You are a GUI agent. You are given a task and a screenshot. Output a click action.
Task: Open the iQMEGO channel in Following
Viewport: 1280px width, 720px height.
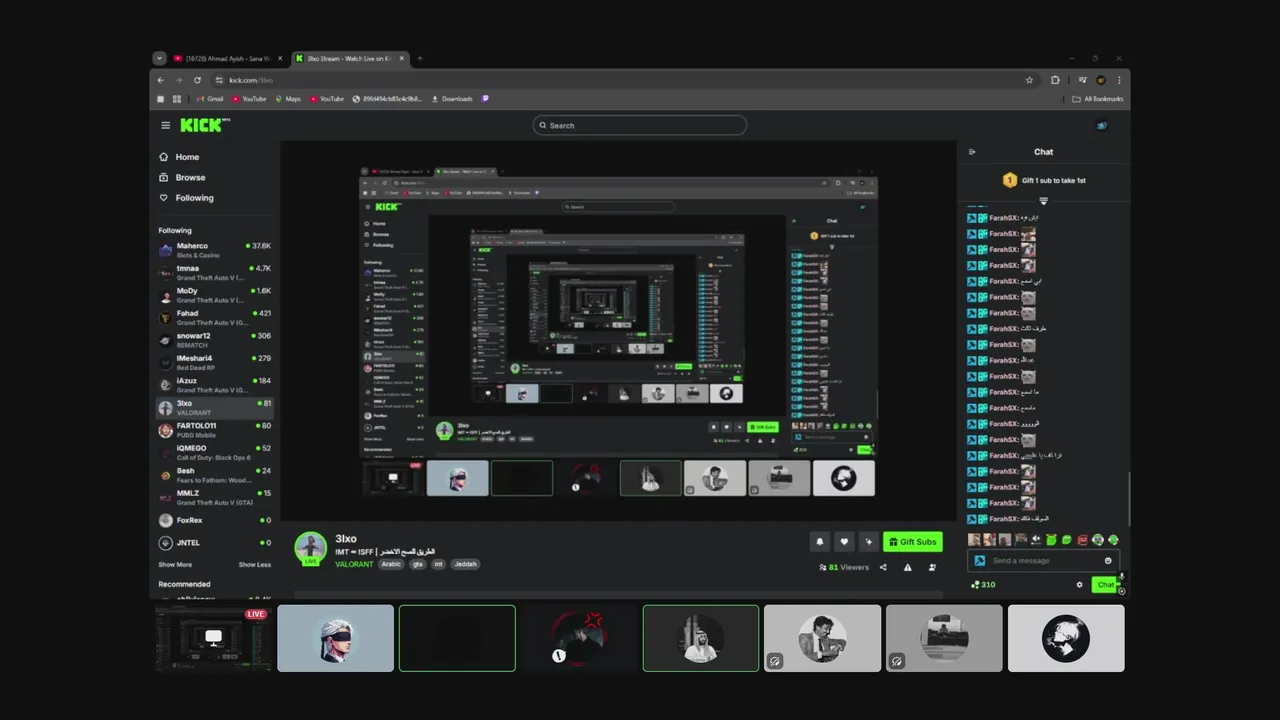[x=214, y=452]
